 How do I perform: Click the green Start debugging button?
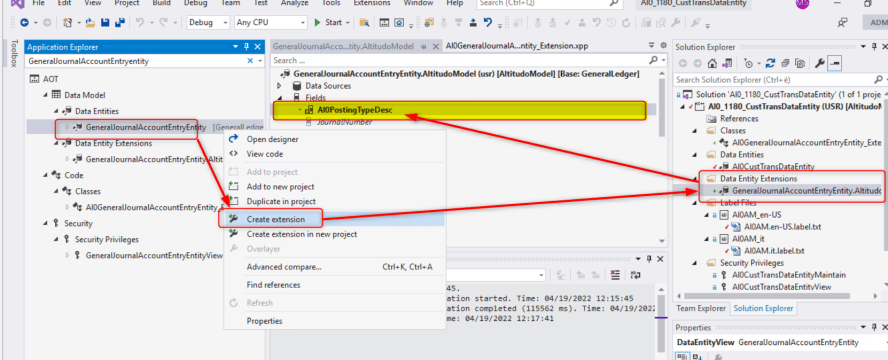click(x=328, y=23)
